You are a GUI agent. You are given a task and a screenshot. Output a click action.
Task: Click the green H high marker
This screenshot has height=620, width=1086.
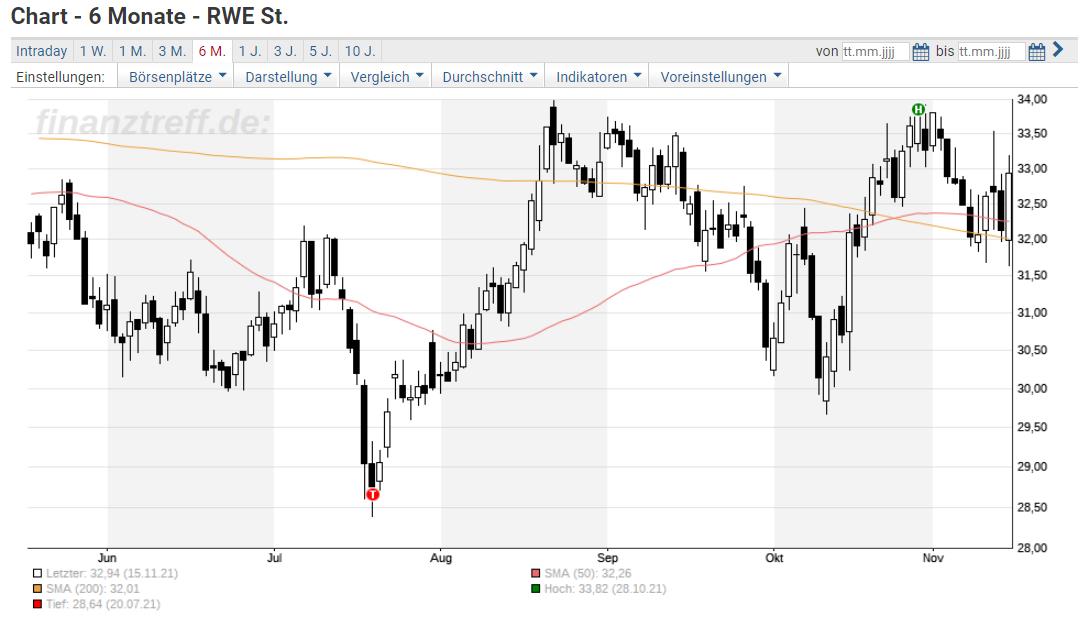point(918,109)
